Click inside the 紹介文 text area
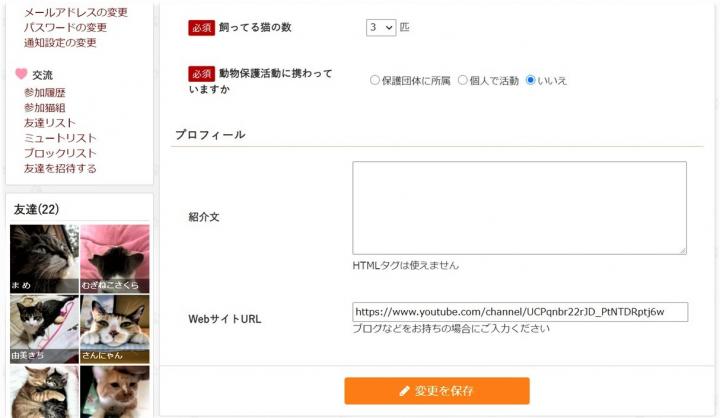The image size is (720, 418). (x=519, y=208)
